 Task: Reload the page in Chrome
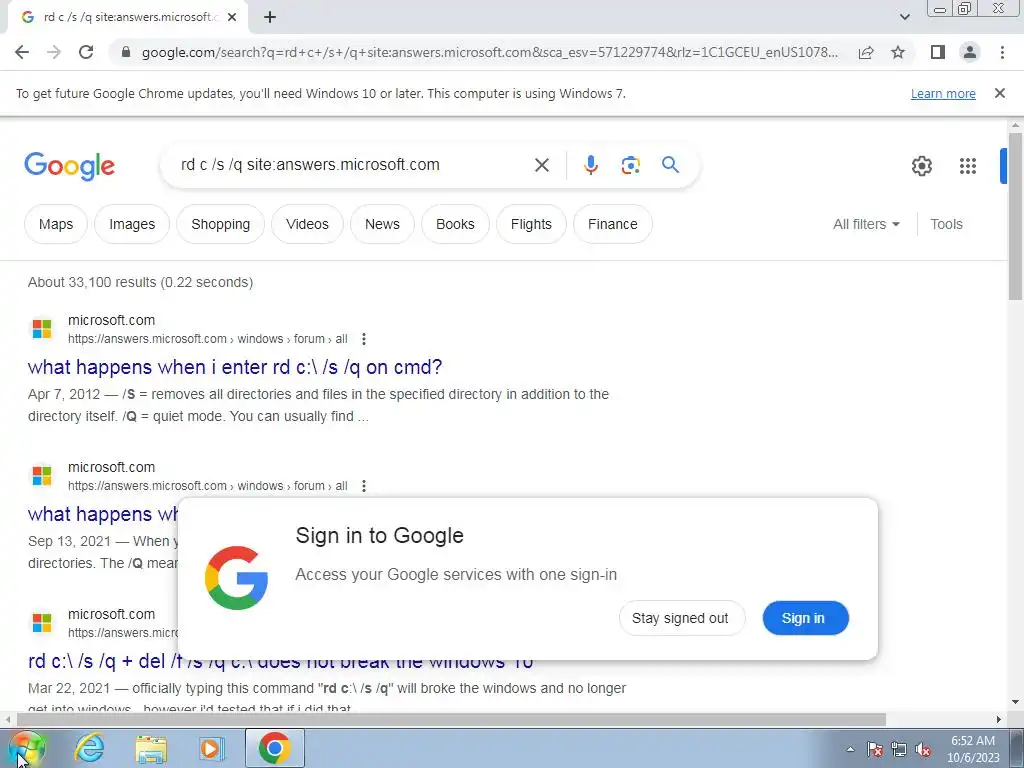pos(86,52)
